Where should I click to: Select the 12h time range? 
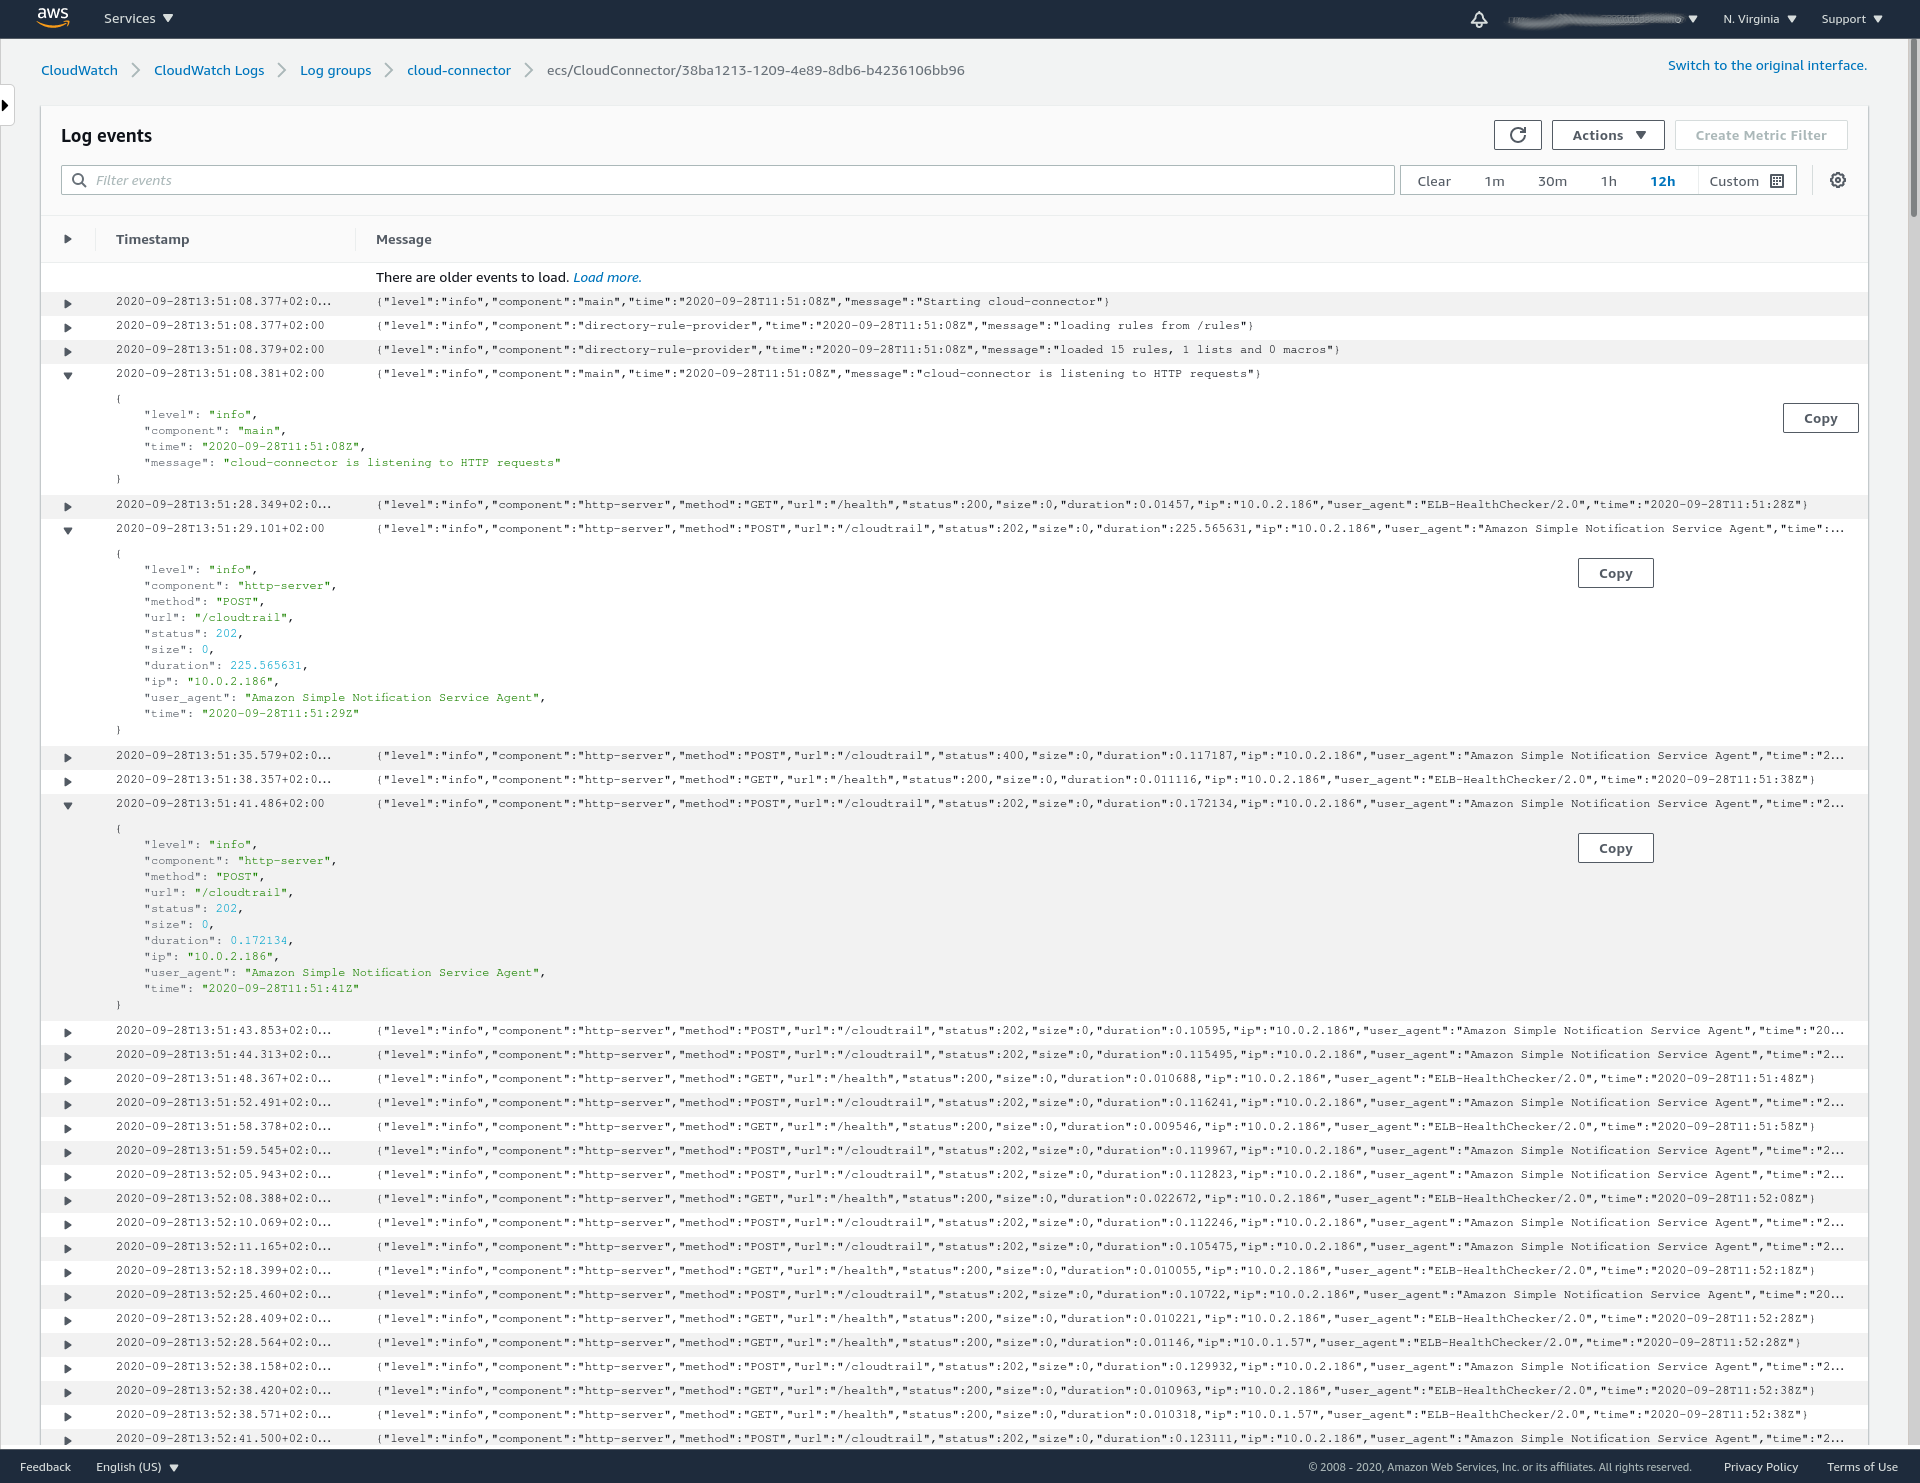point(1662,181)
